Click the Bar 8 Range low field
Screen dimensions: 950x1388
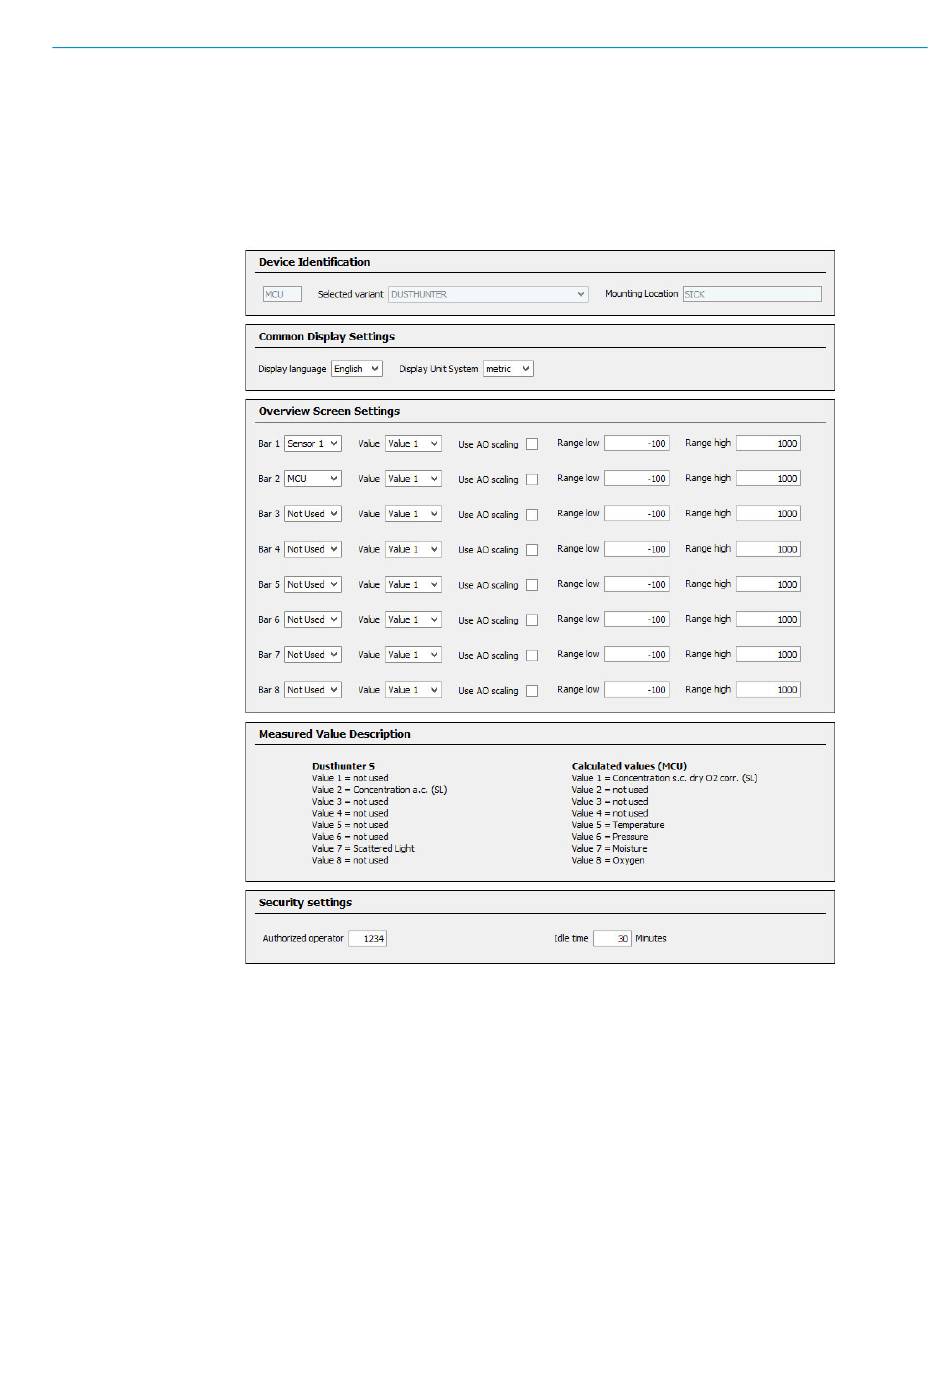(636, 690)
